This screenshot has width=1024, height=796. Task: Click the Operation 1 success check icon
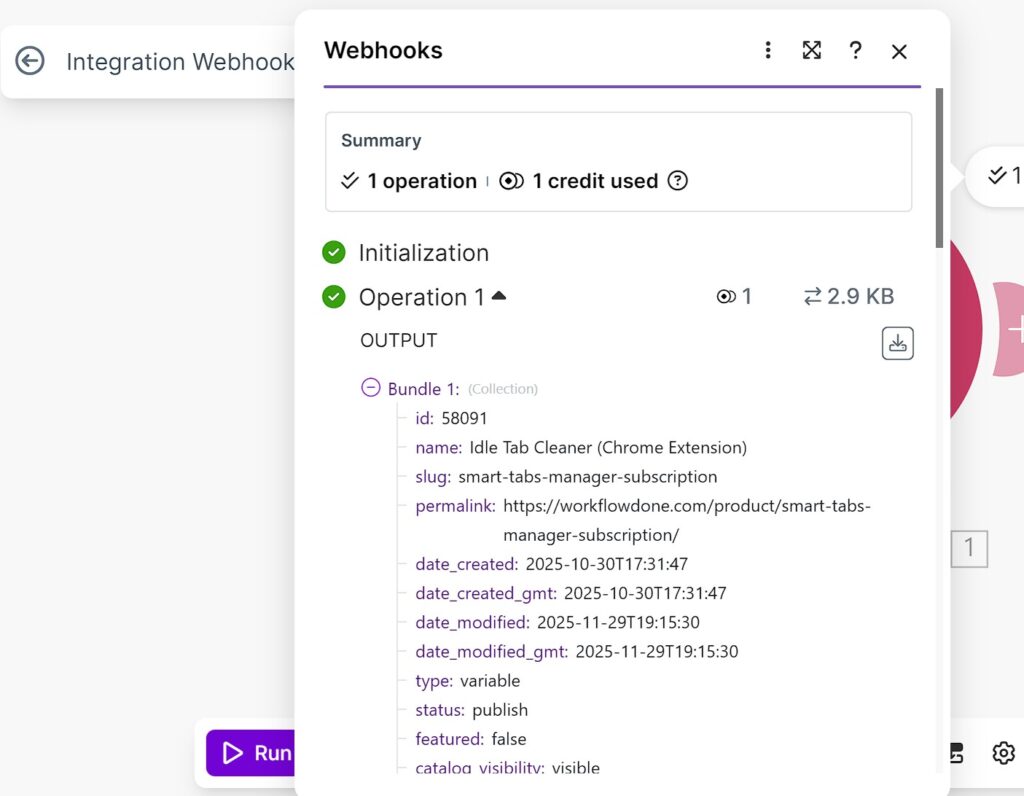point(334,297)
